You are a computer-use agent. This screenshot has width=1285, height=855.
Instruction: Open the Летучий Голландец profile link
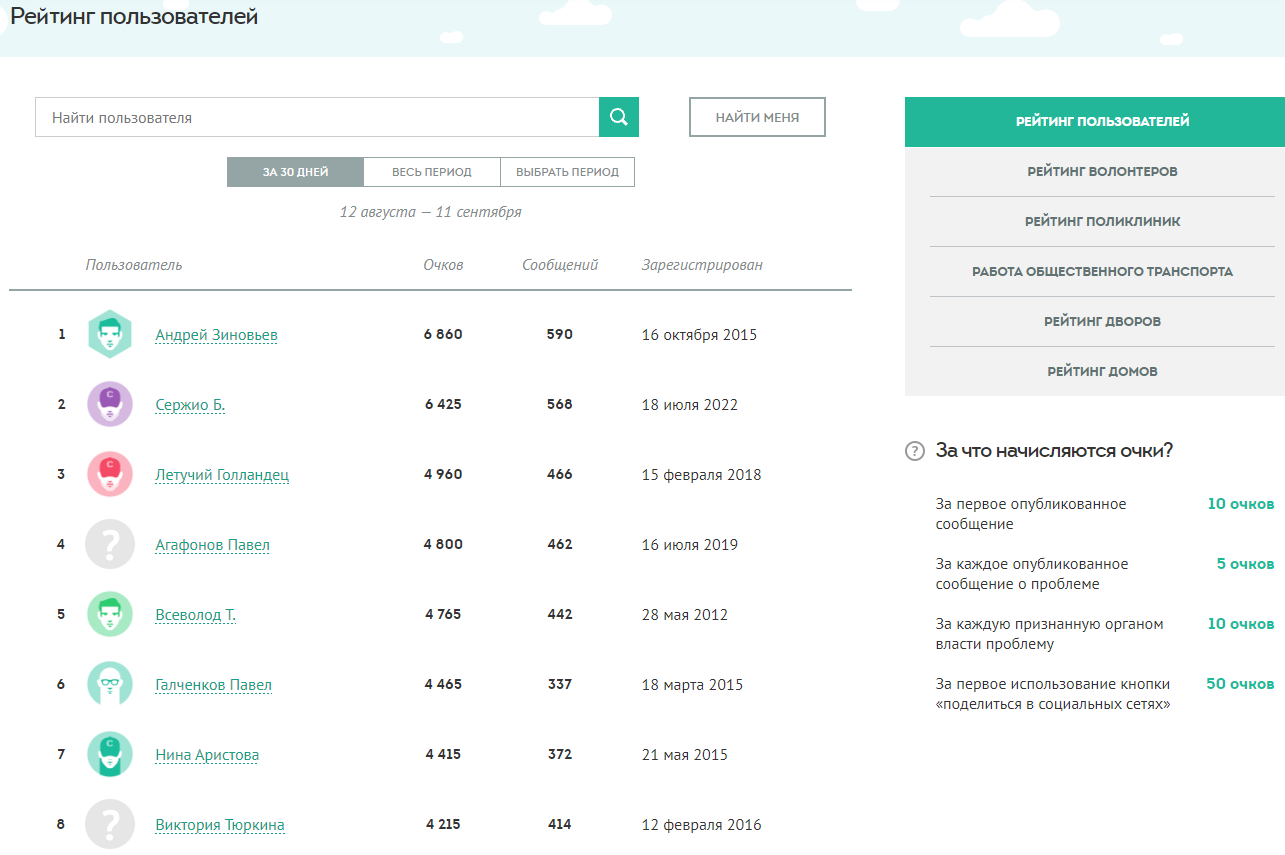[x=222, y=475]
